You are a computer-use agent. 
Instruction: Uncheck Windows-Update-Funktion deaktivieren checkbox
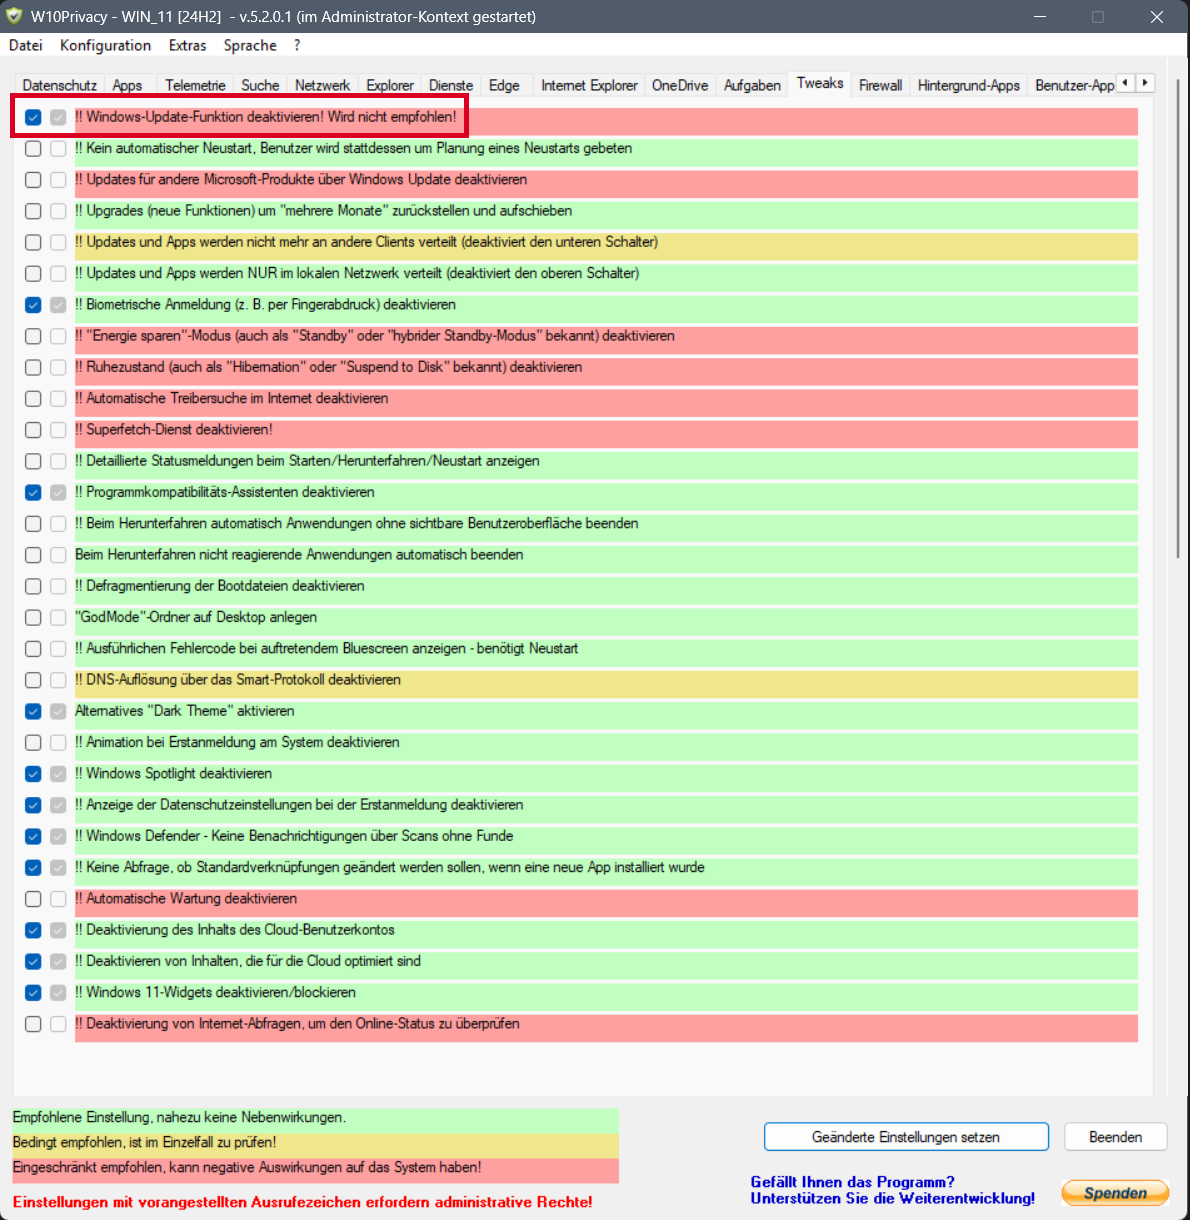point(33,117)
